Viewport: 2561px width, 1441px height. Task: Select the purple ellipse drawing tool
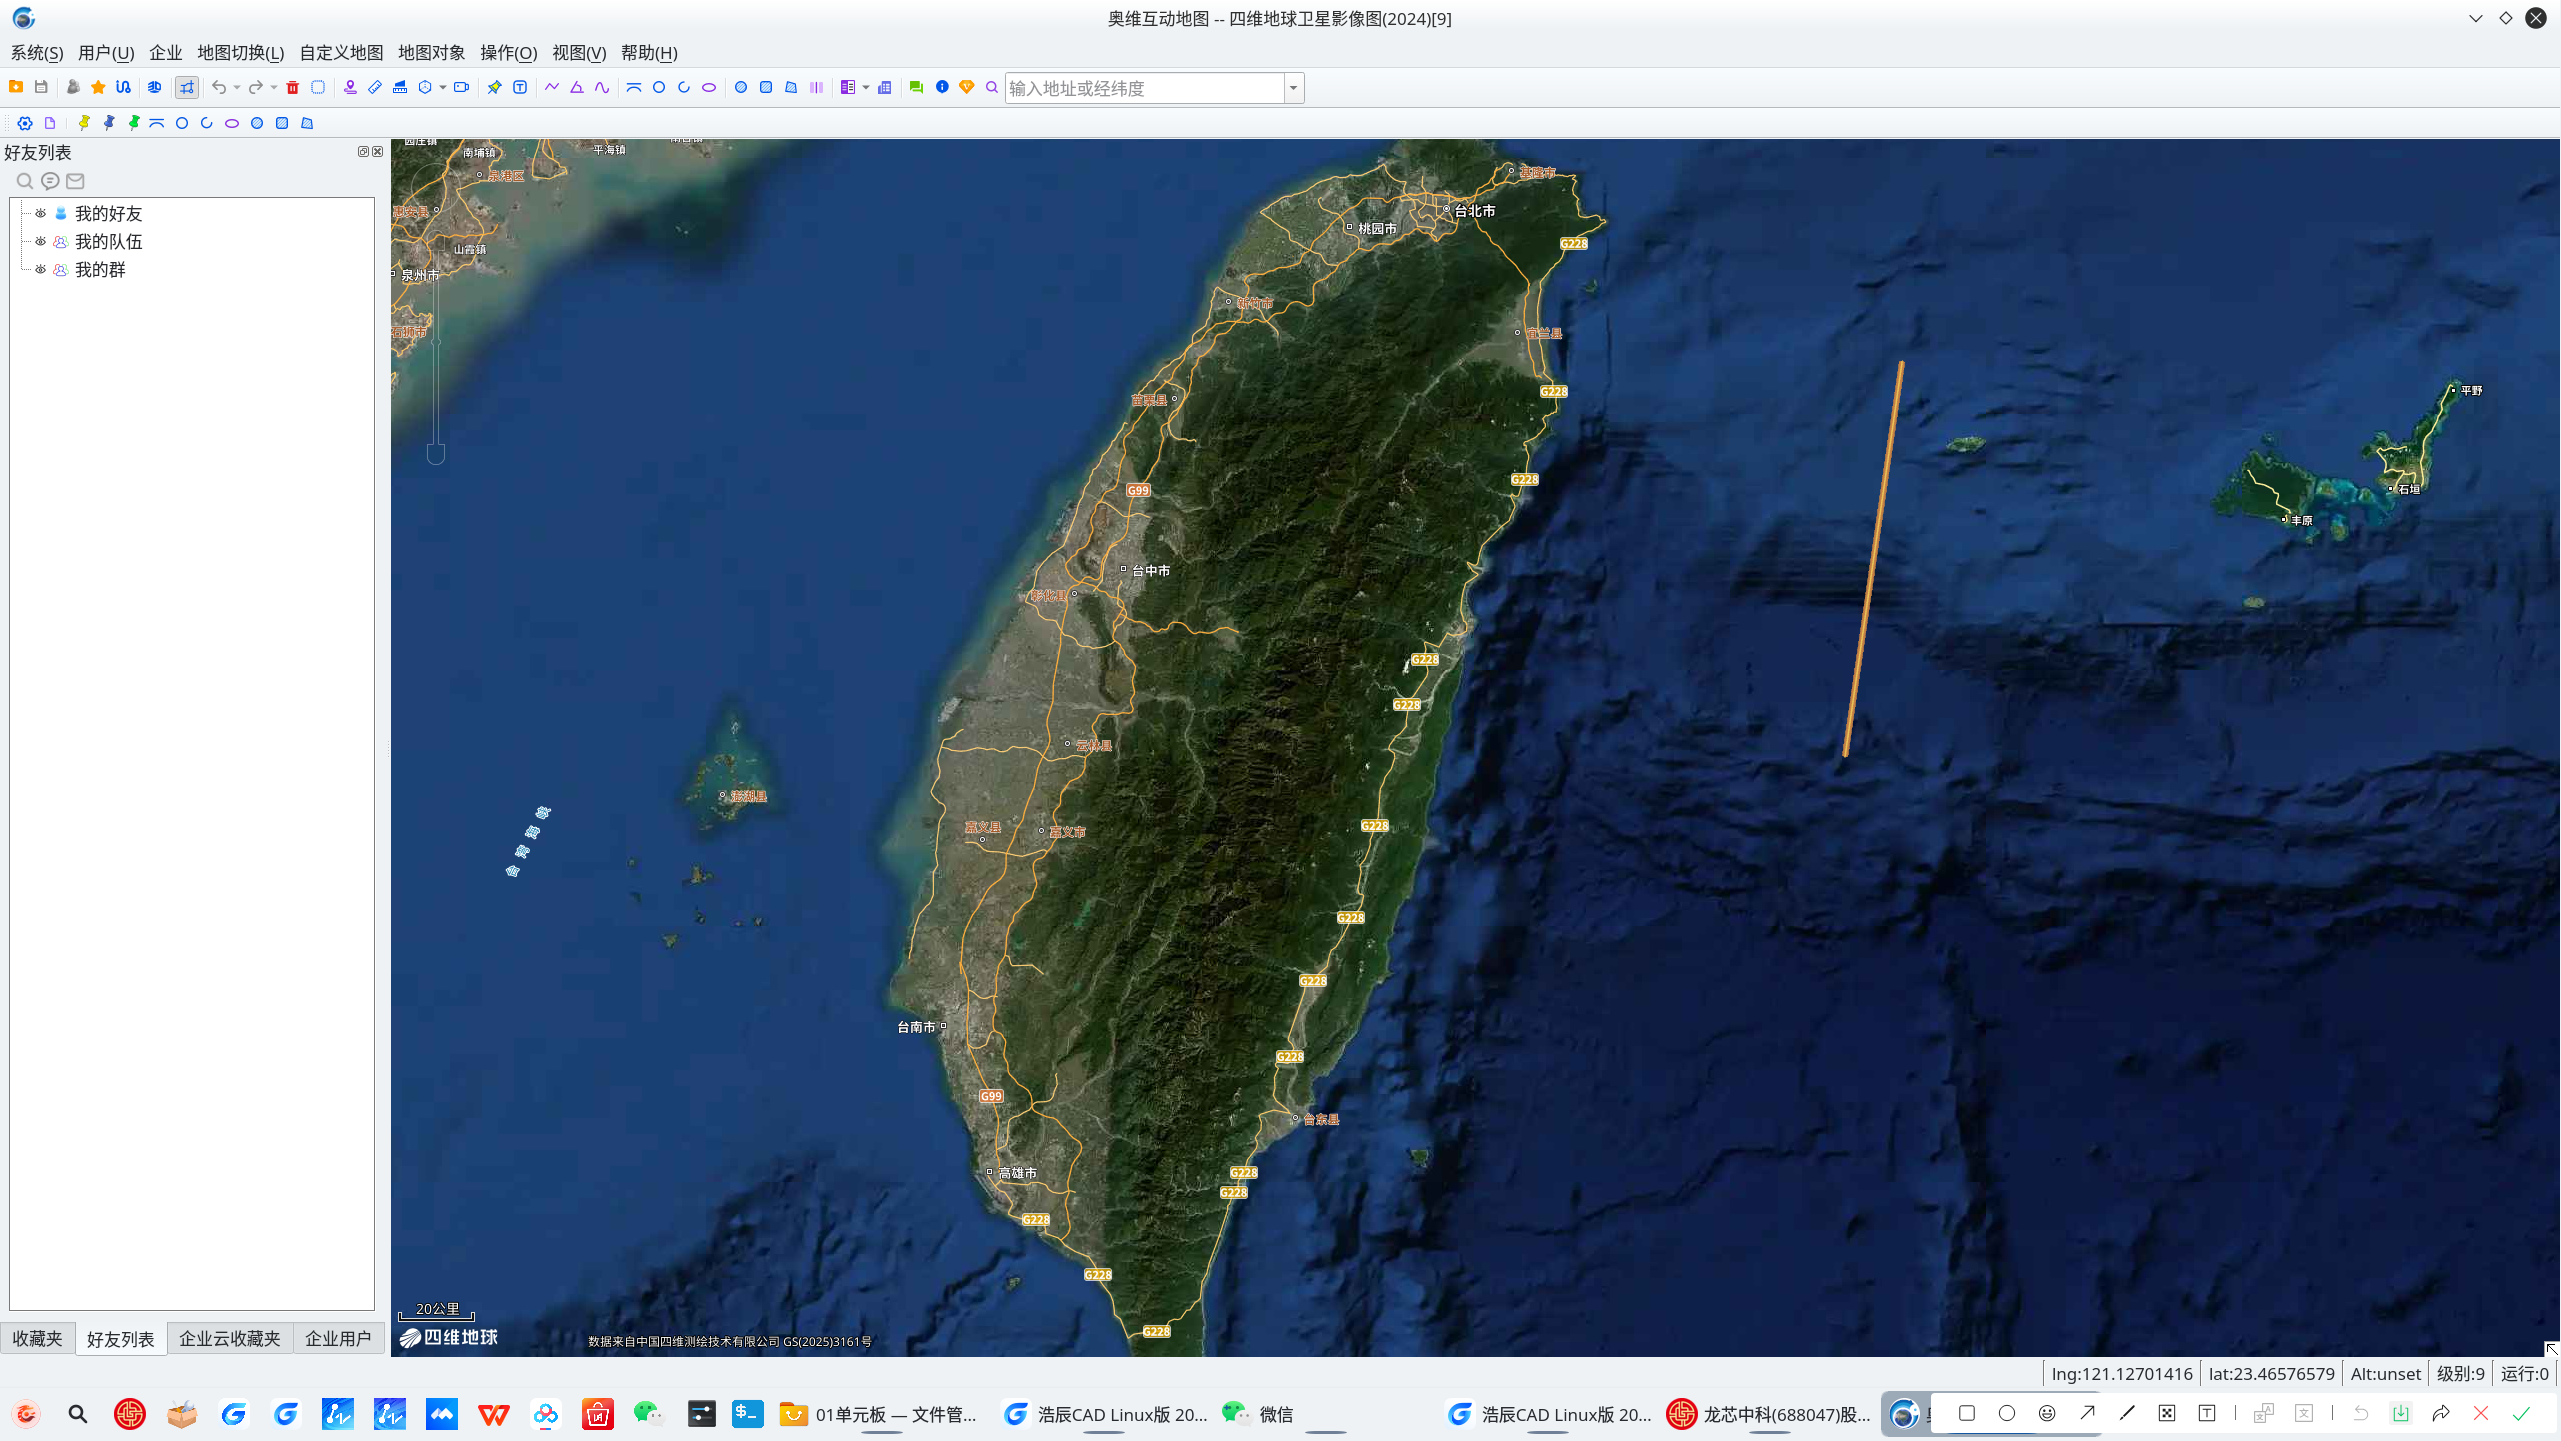click(x=709, y=88)
